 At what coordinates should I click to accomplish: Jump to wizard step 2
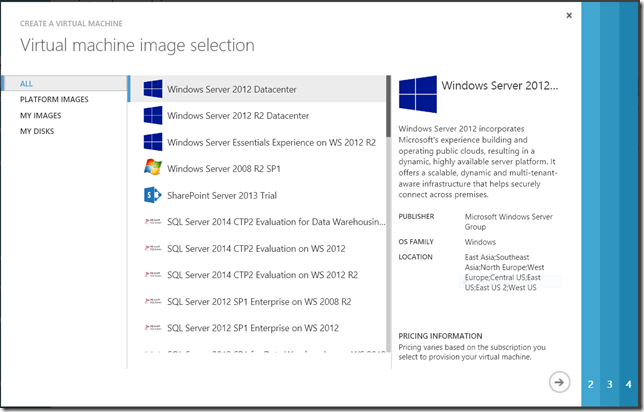(591, 384)
